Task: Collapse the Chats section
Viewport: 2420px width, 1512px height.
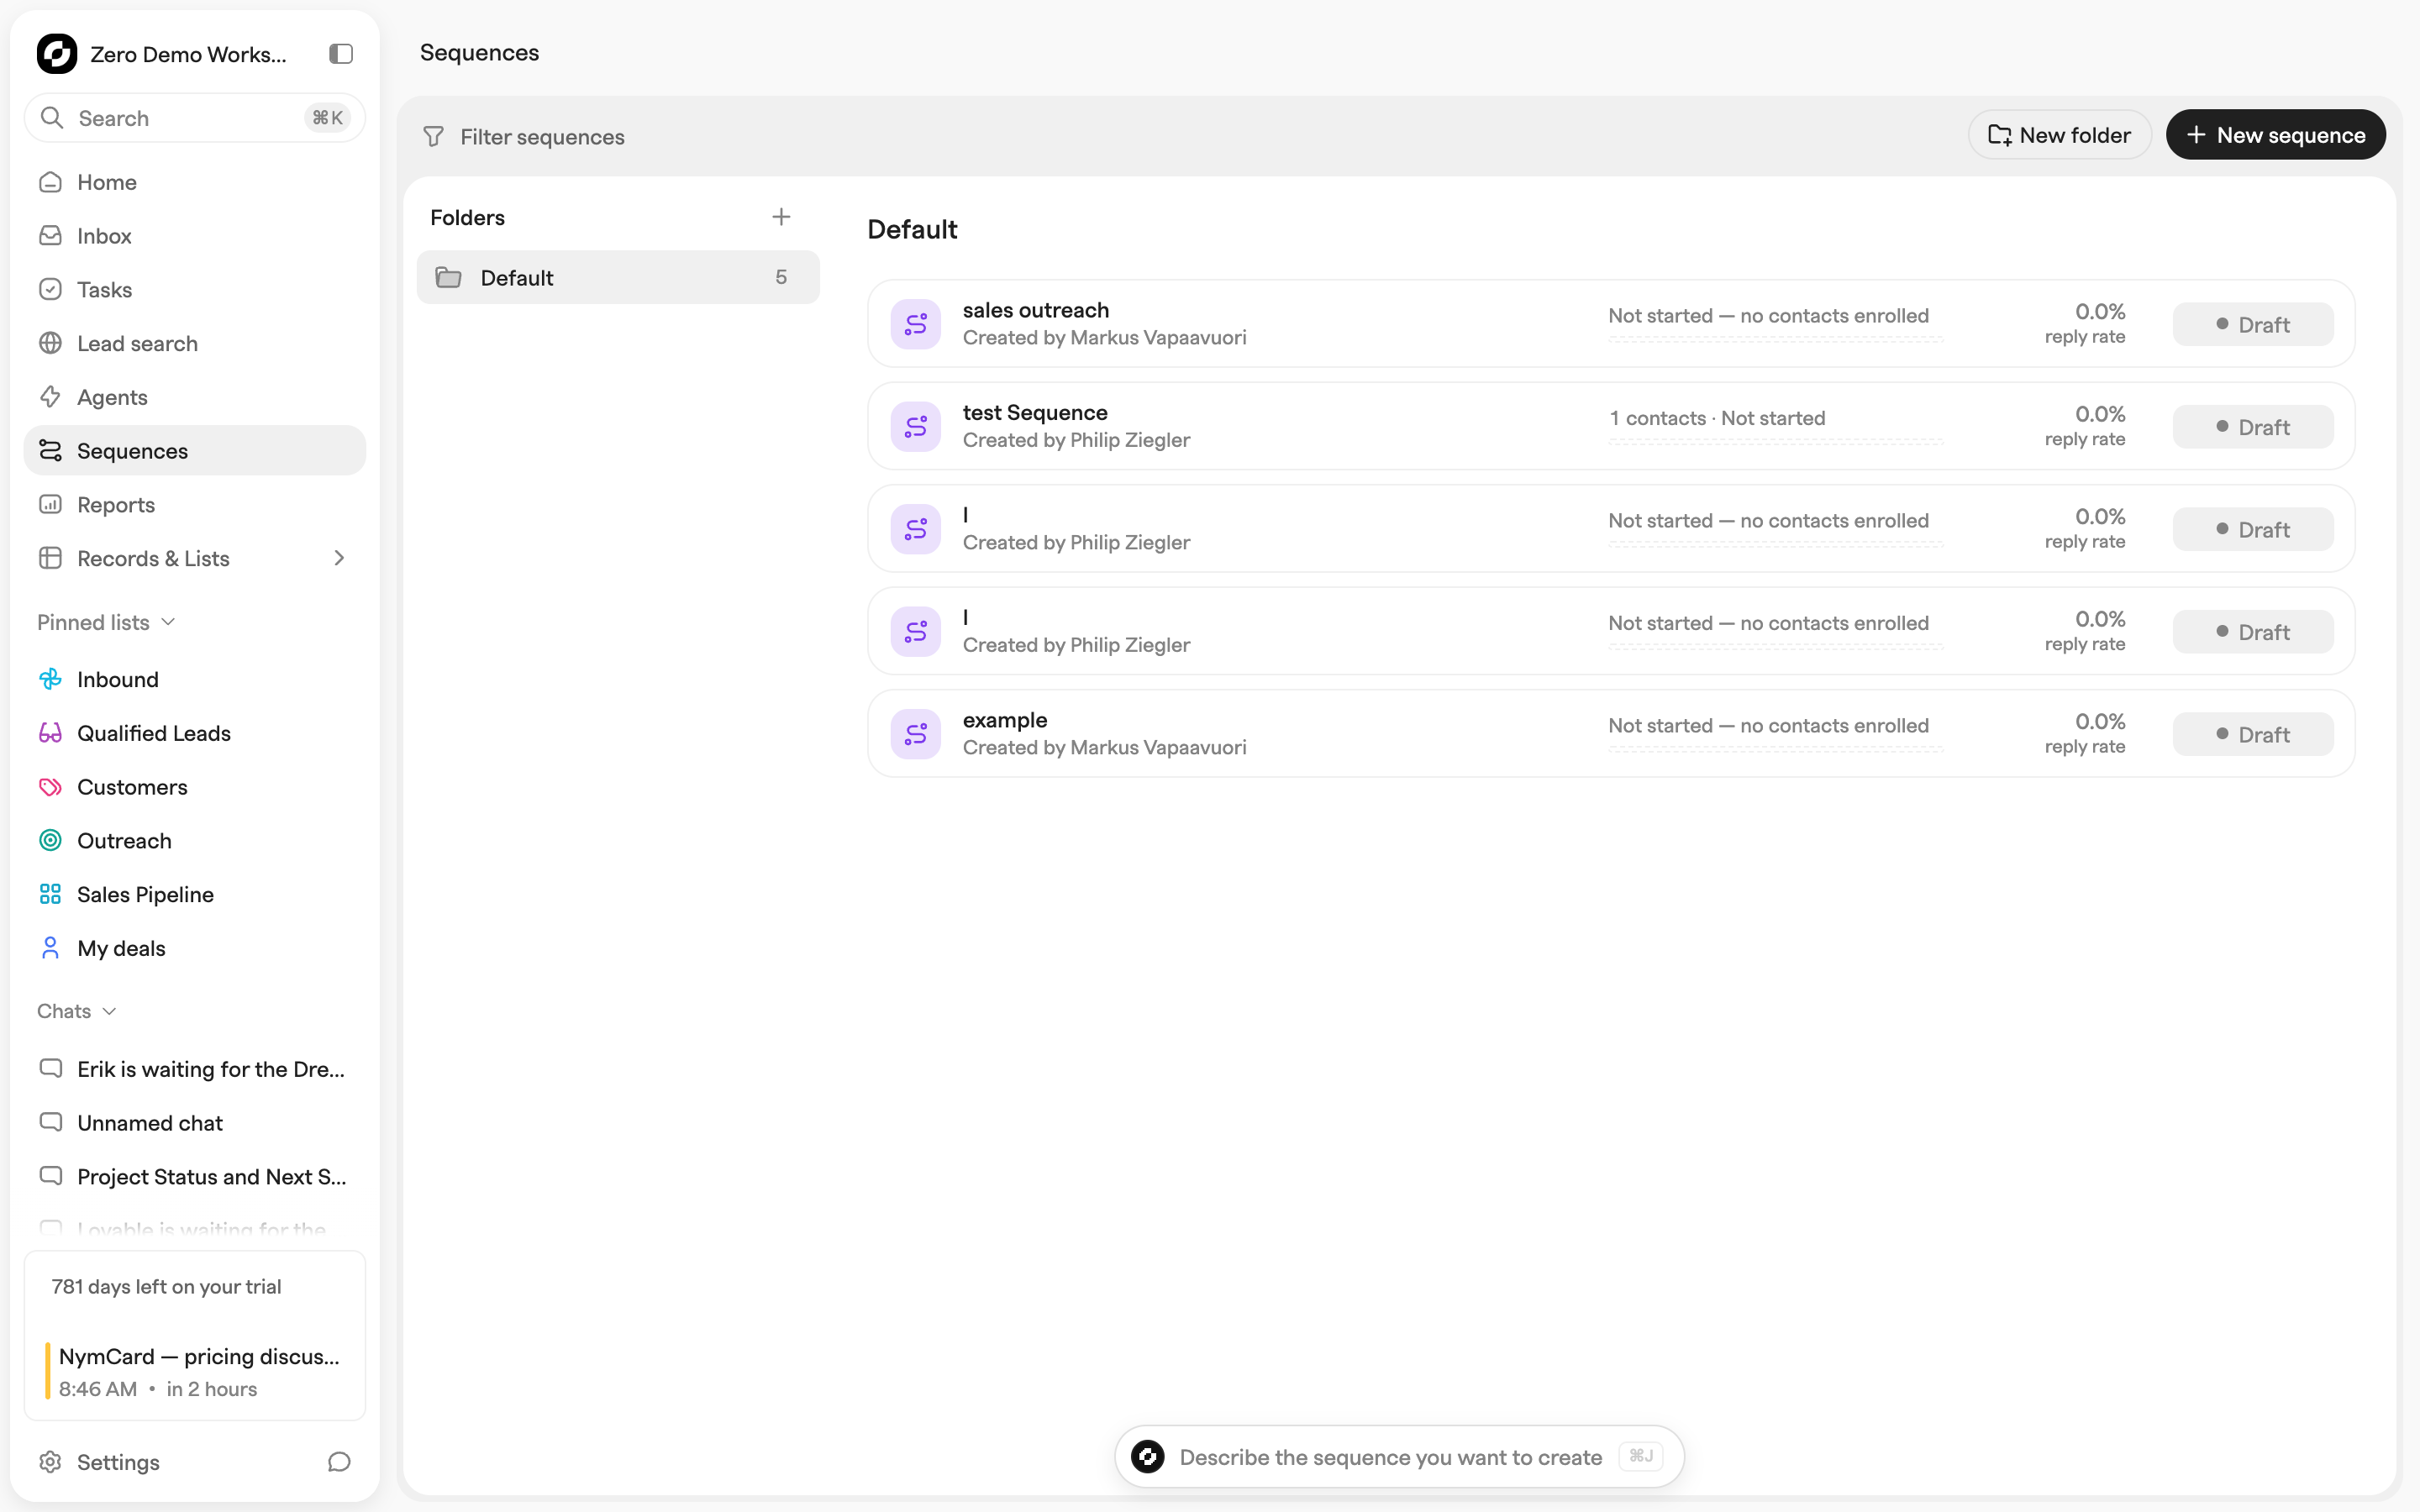Action: pyautogui.click(x=77, y=1011)
